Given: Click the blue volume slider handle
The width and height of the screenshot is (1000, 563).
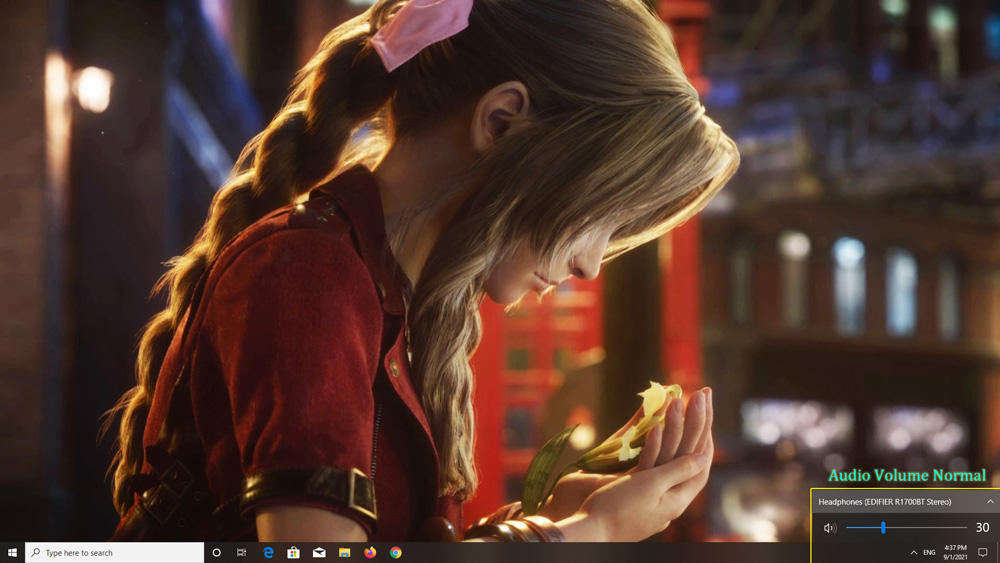Looking at the screenshot, I should coord(883,527).
